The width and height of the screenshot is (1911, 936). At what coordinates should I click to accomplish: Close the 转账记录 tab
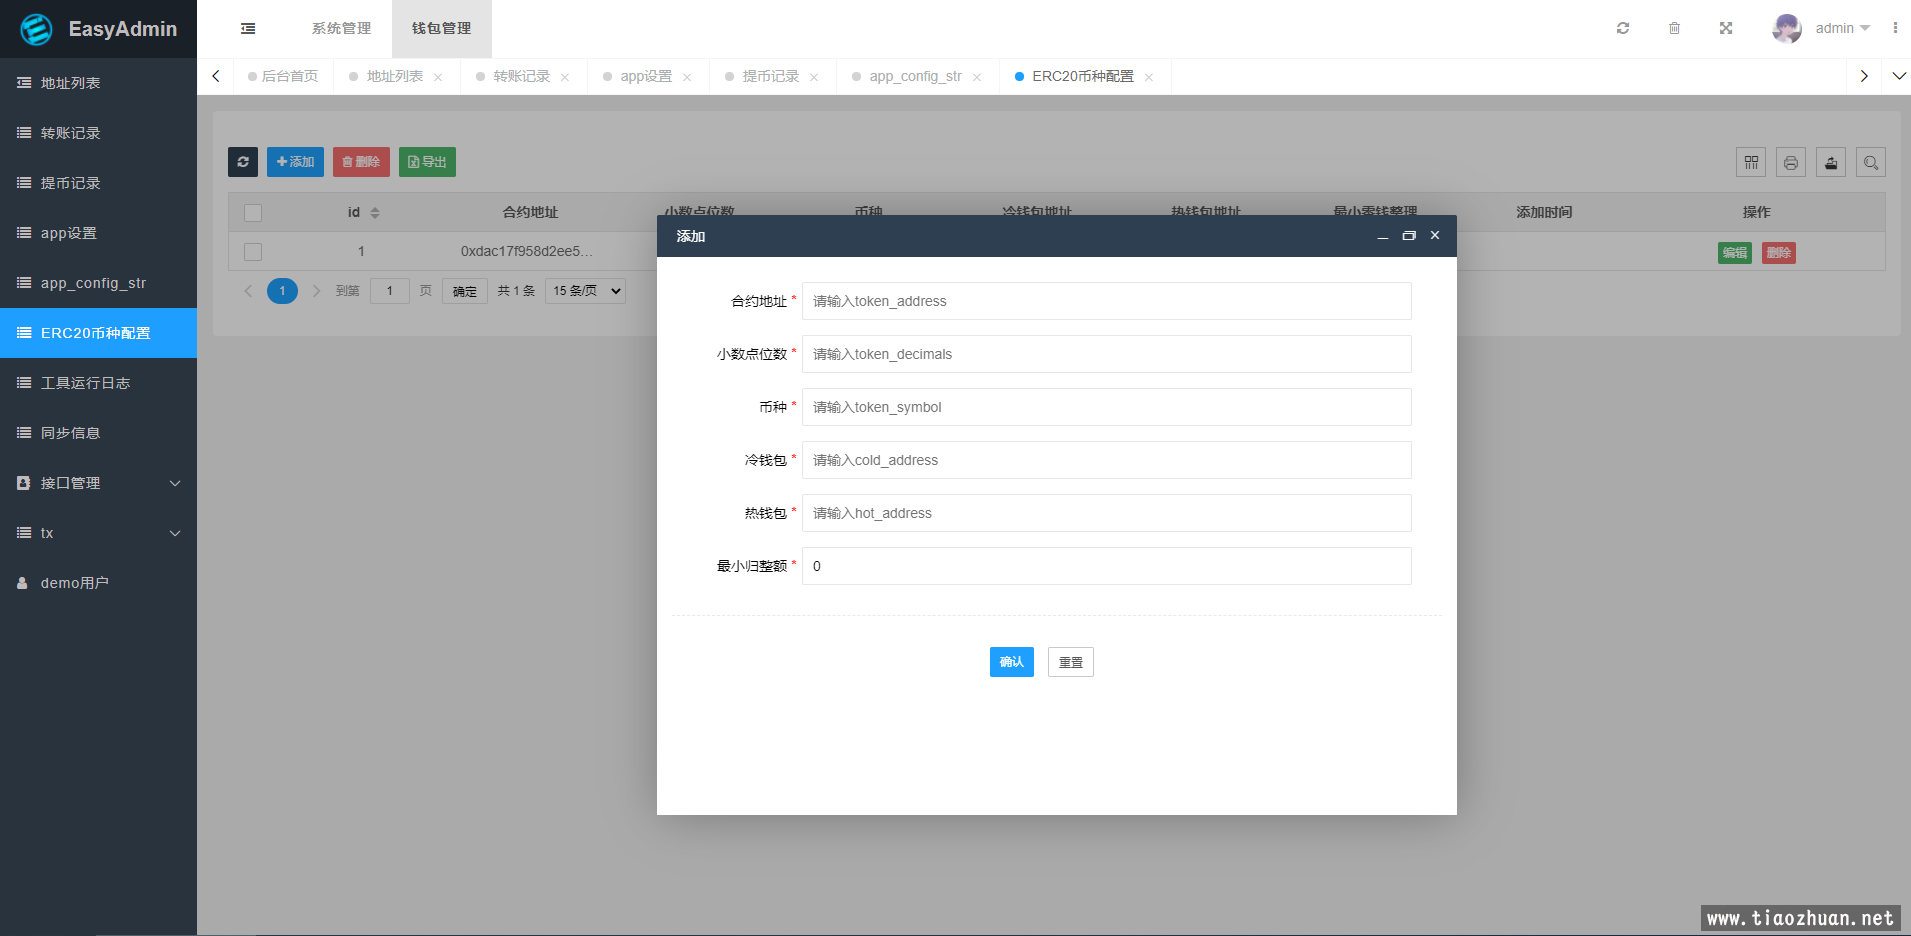point(565,77)
